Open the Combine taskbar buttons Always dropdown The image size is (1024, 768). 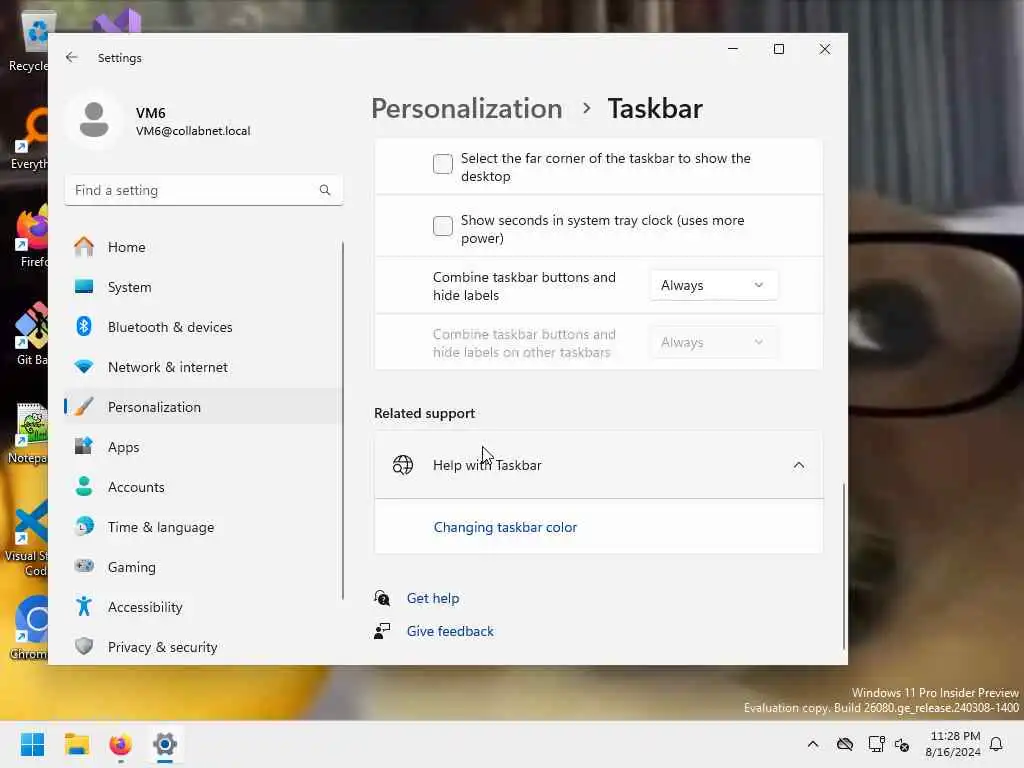713,285
